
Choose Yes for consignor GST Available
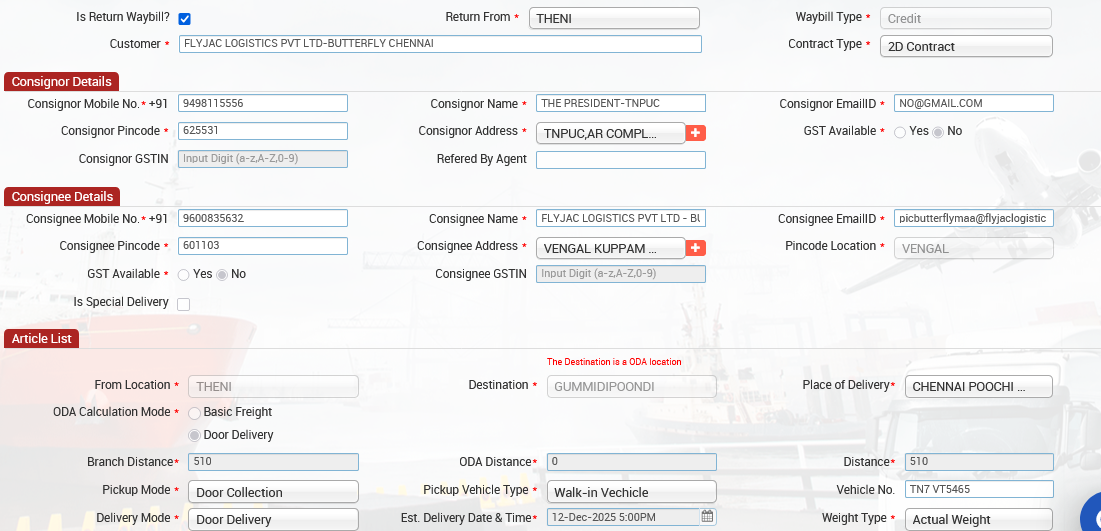(900, 132)
